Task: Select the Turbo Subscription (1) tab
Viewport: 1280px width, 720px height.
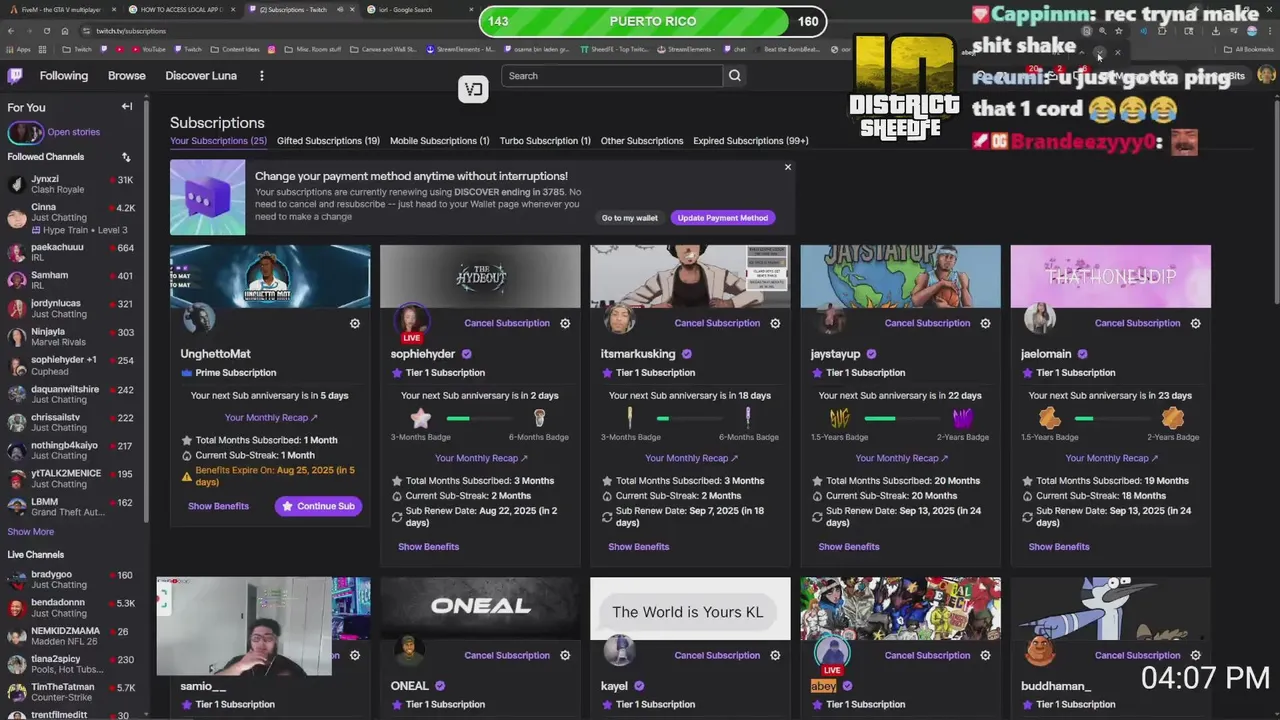Action: click(545, 141)
